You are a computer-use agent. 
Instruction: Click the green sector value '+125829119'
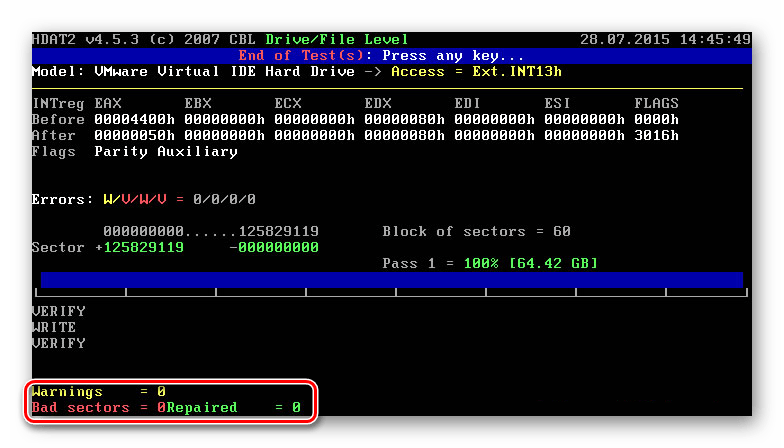tap(140, 248)
